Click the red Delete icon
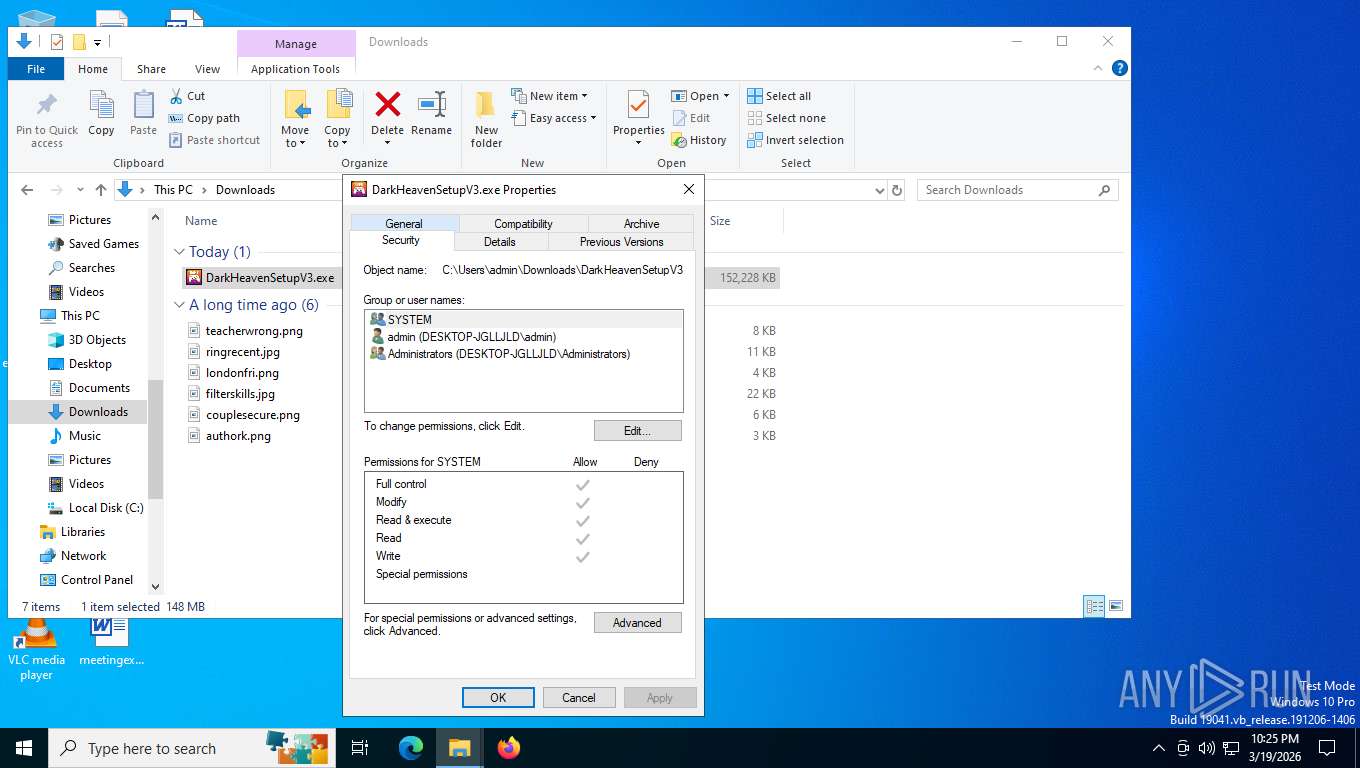1360x768 pixels. (387, 104)
